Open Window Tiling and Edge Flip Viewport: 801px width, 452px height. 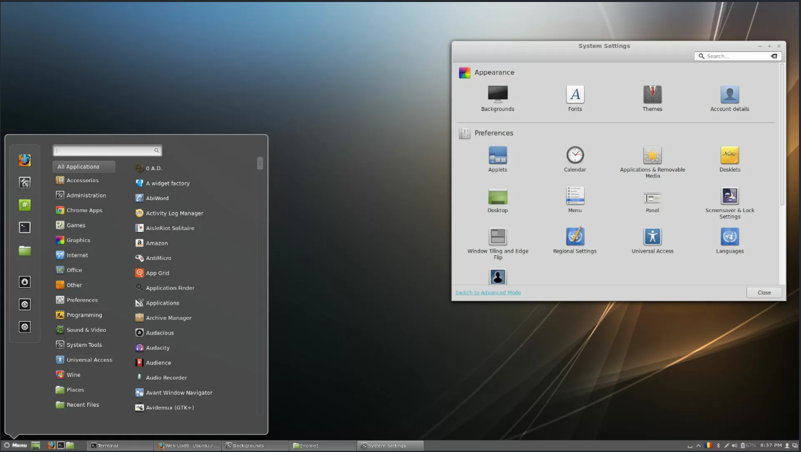click(x=497, y=238)
